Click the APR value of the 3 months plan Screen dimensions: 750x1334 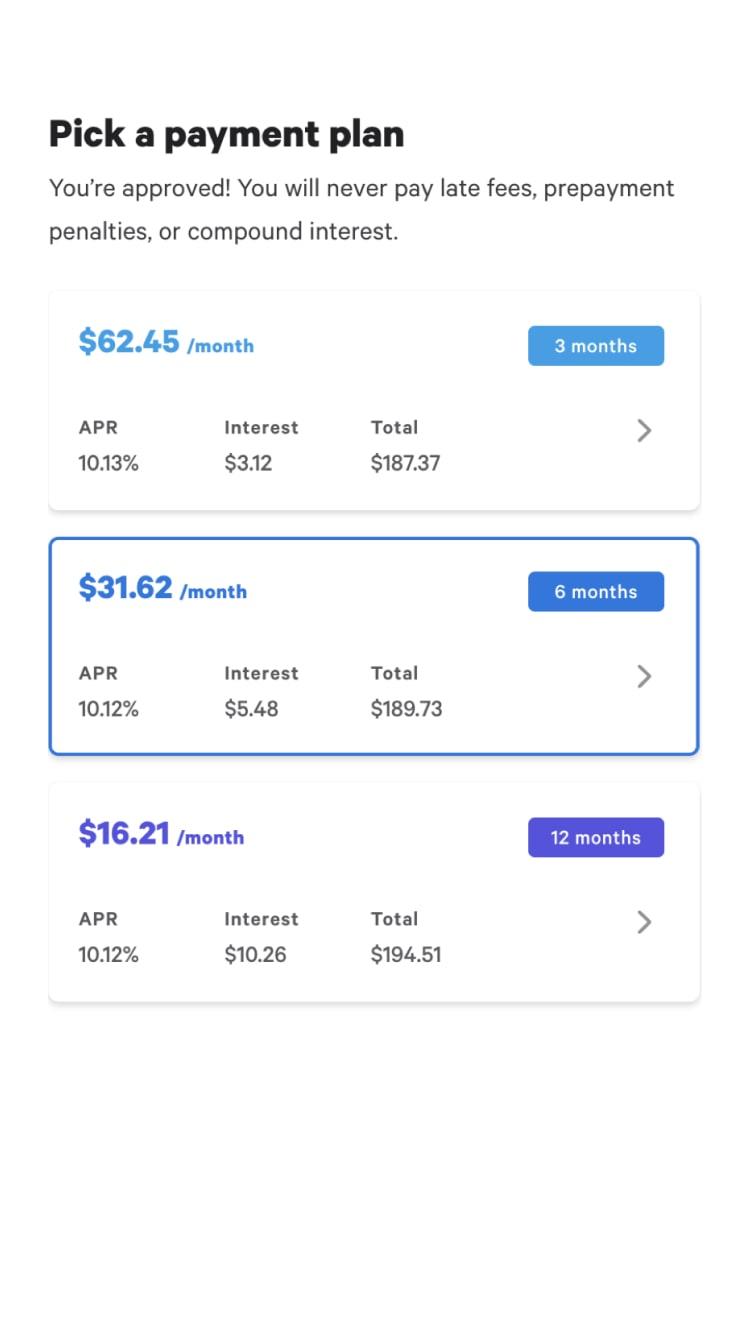[109, 462]
